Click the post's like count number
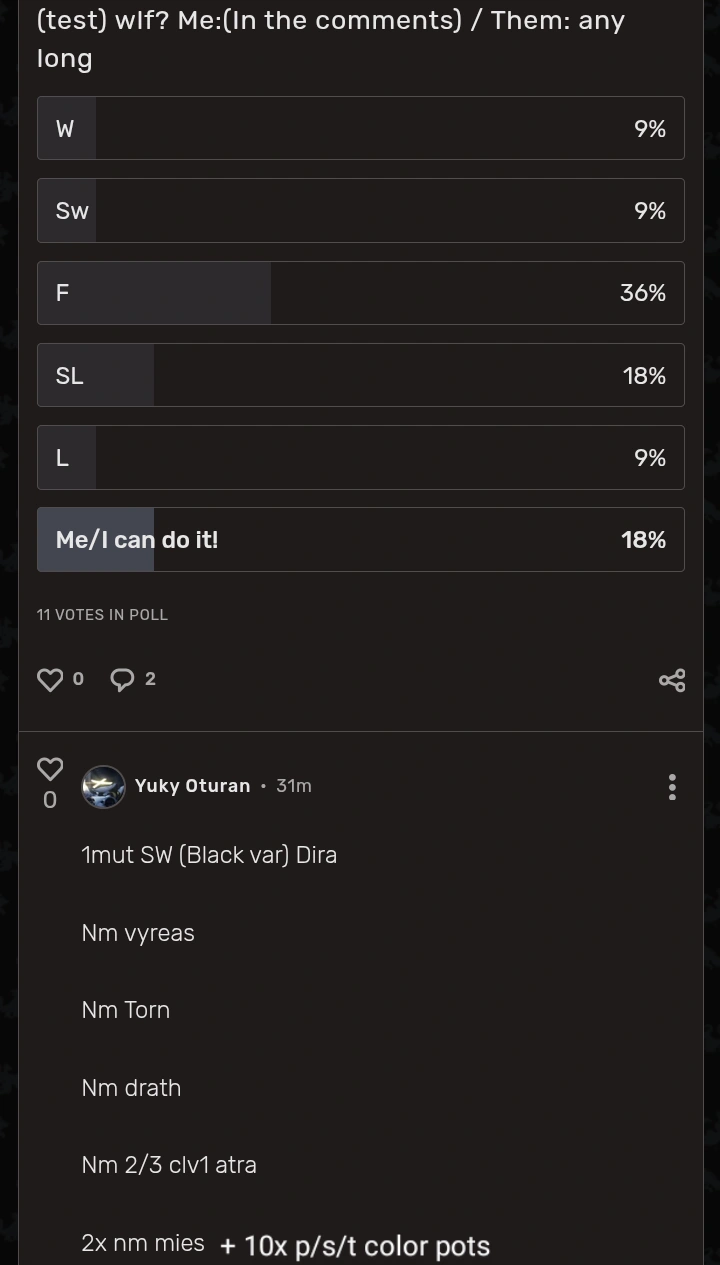The height and width of the screenshot is (1265, 720). [78, 679]
